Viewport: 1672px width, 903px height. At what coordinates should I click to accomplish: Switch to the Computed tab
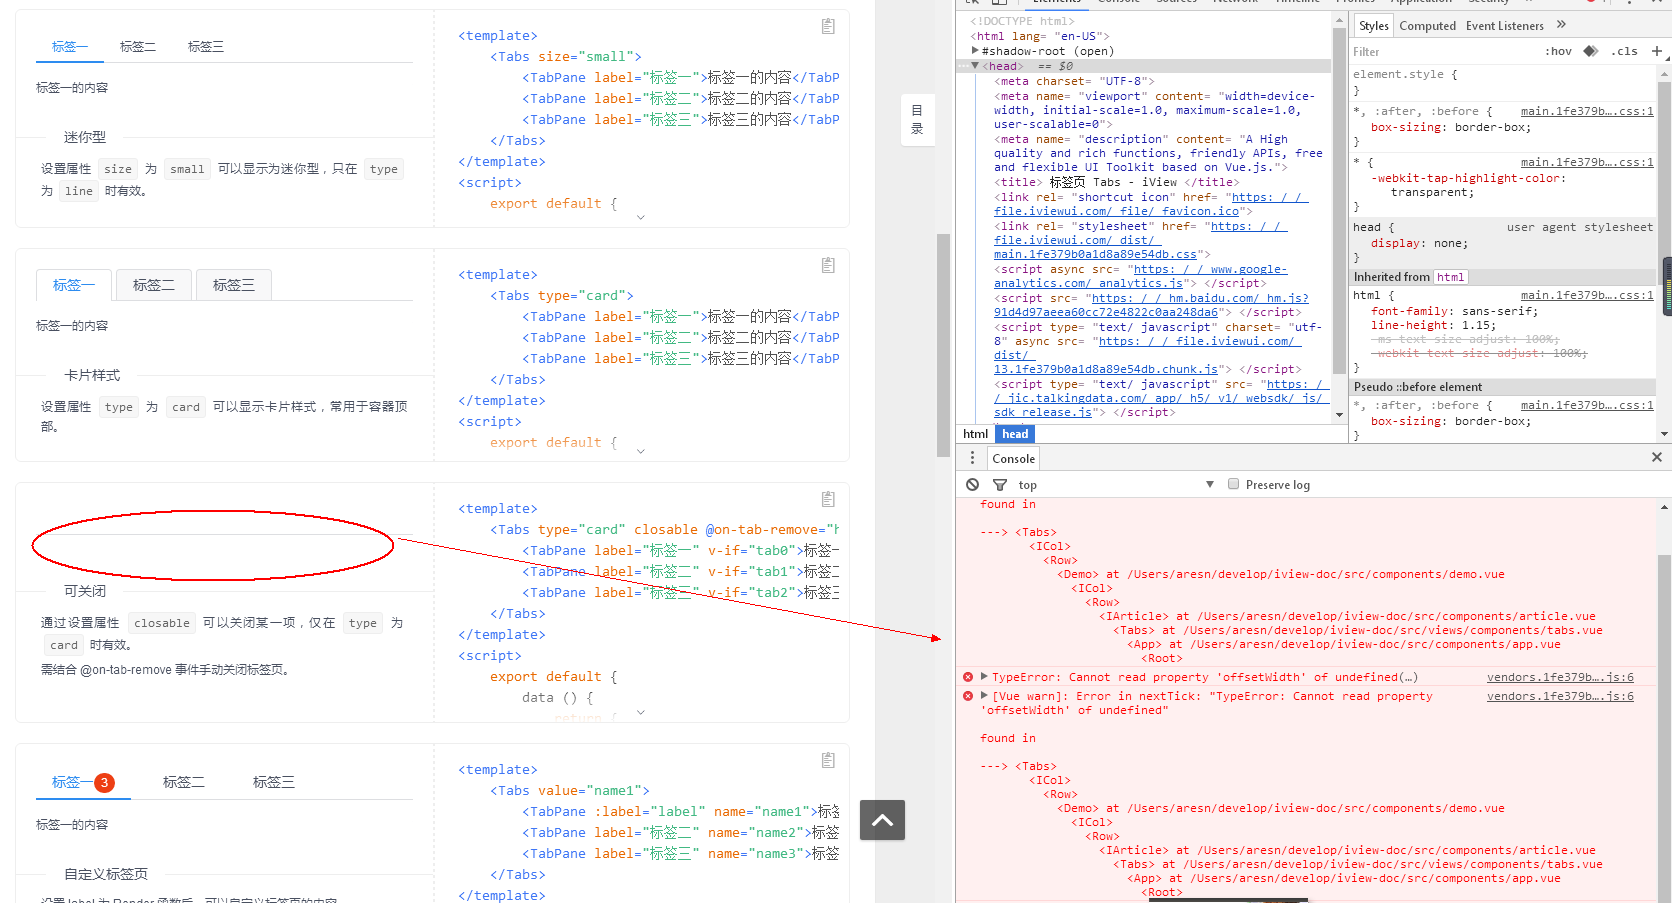click(x=1428, y=25)
